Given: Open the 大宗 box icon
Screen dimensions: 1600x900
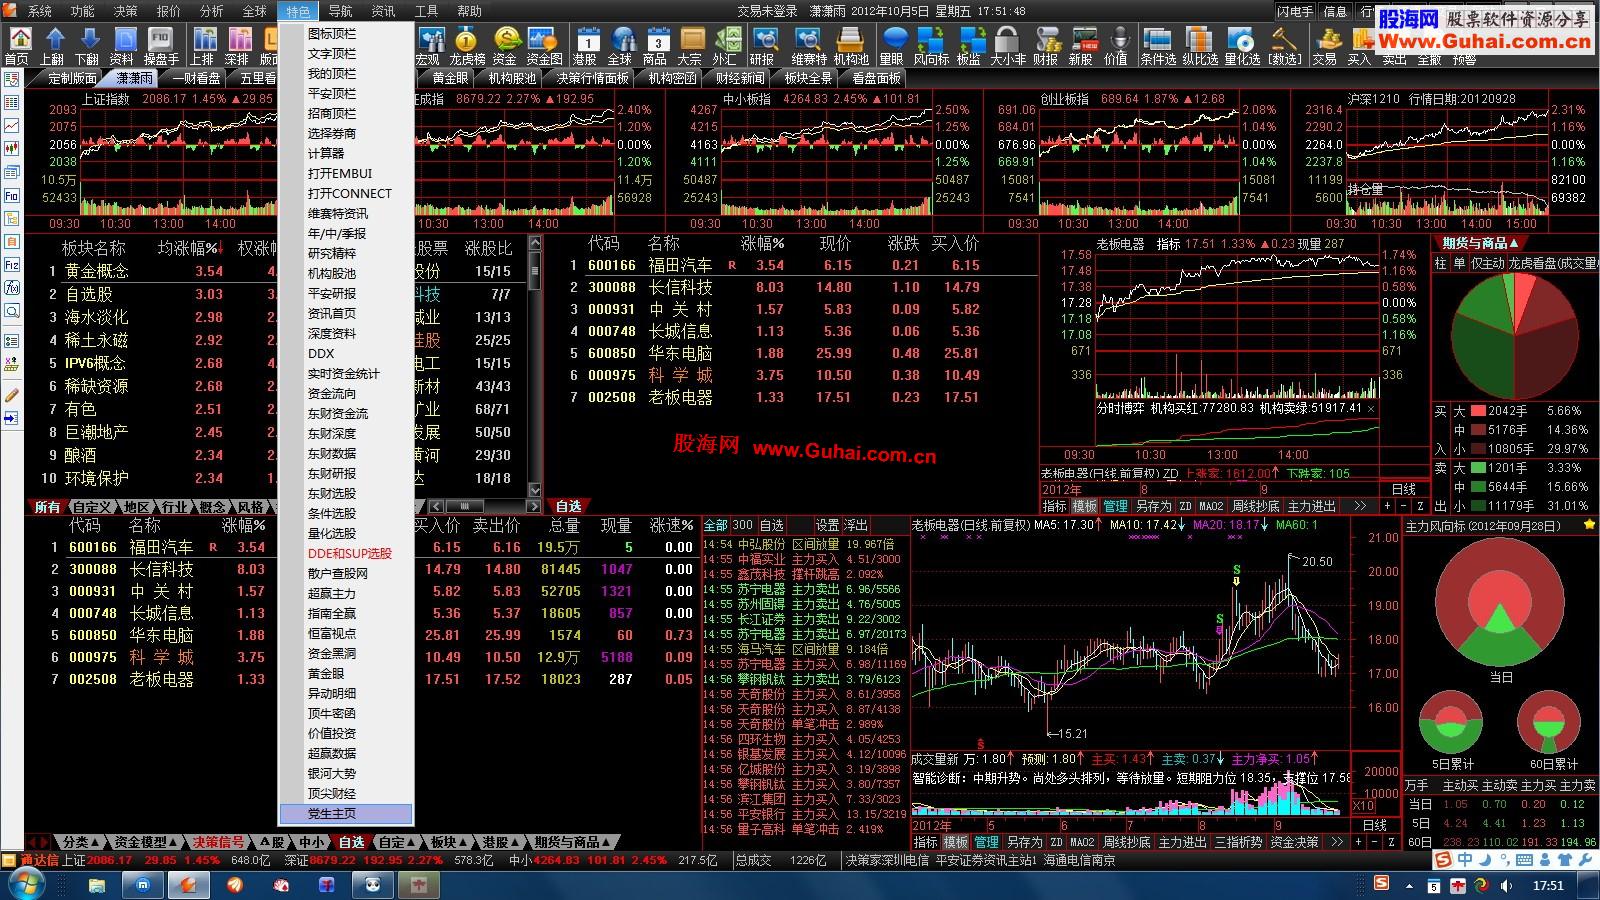Looking at the screenshot, I should (690, 47).
